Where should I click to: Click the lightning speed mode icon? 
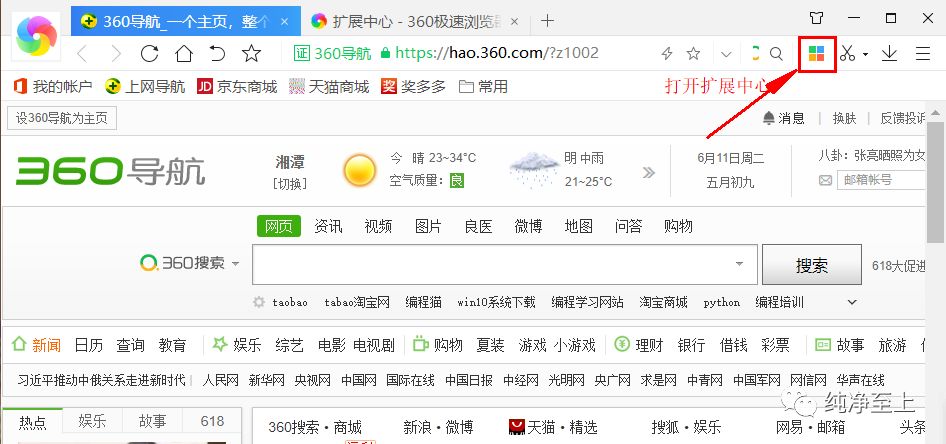coord(667,54)
